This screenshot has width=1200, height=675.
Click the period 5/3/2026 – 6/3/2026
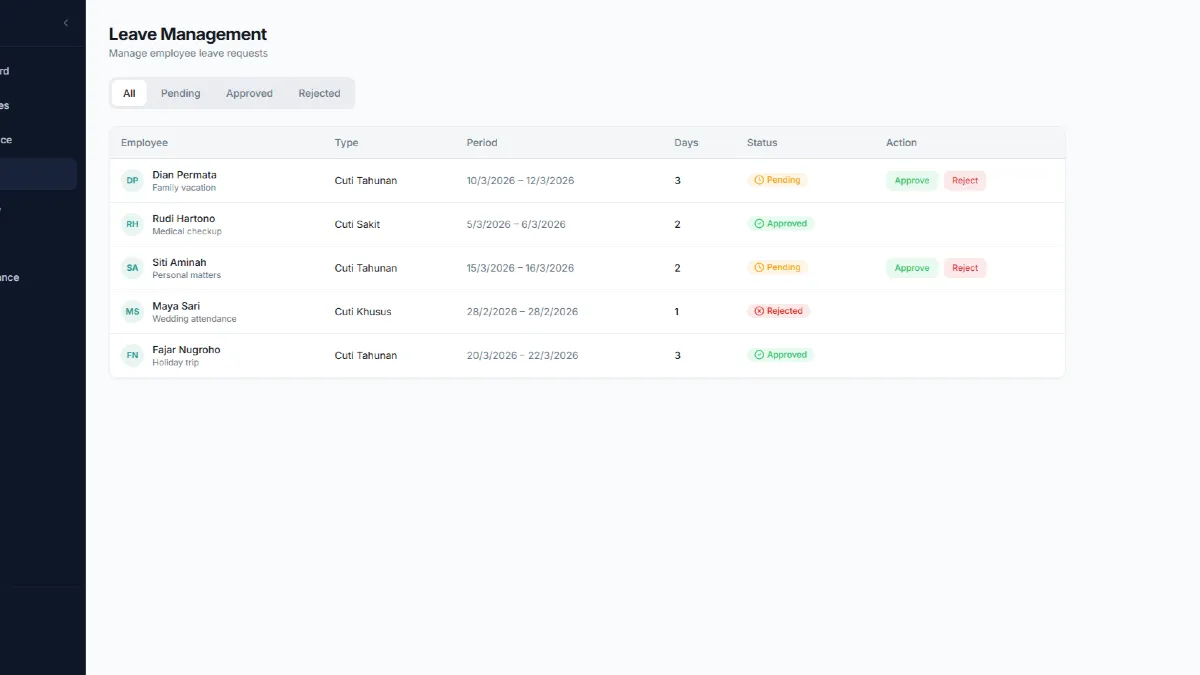(x=516, y=224)
